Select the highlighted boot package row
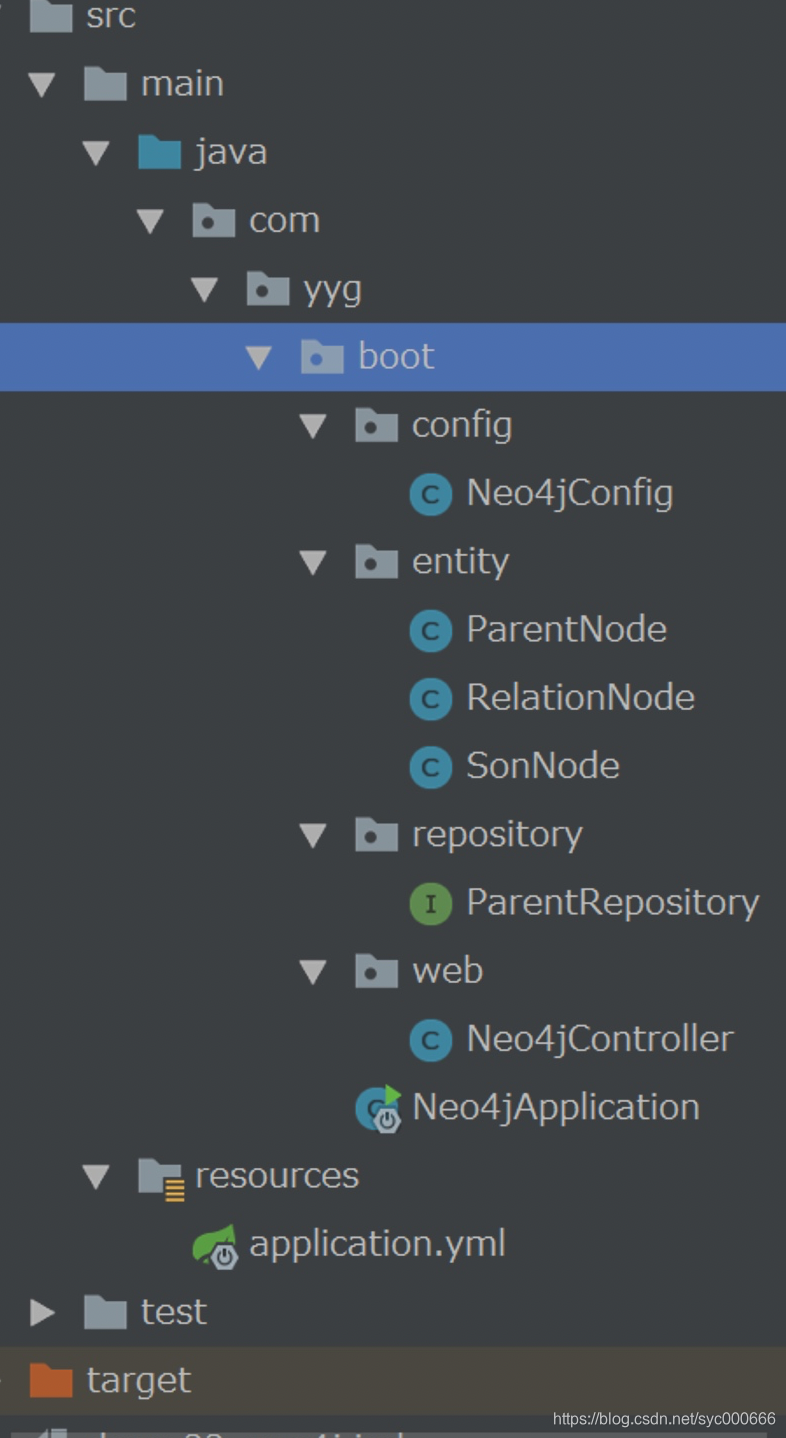Viewport: 786px width, 1438px height. (396, 356)
